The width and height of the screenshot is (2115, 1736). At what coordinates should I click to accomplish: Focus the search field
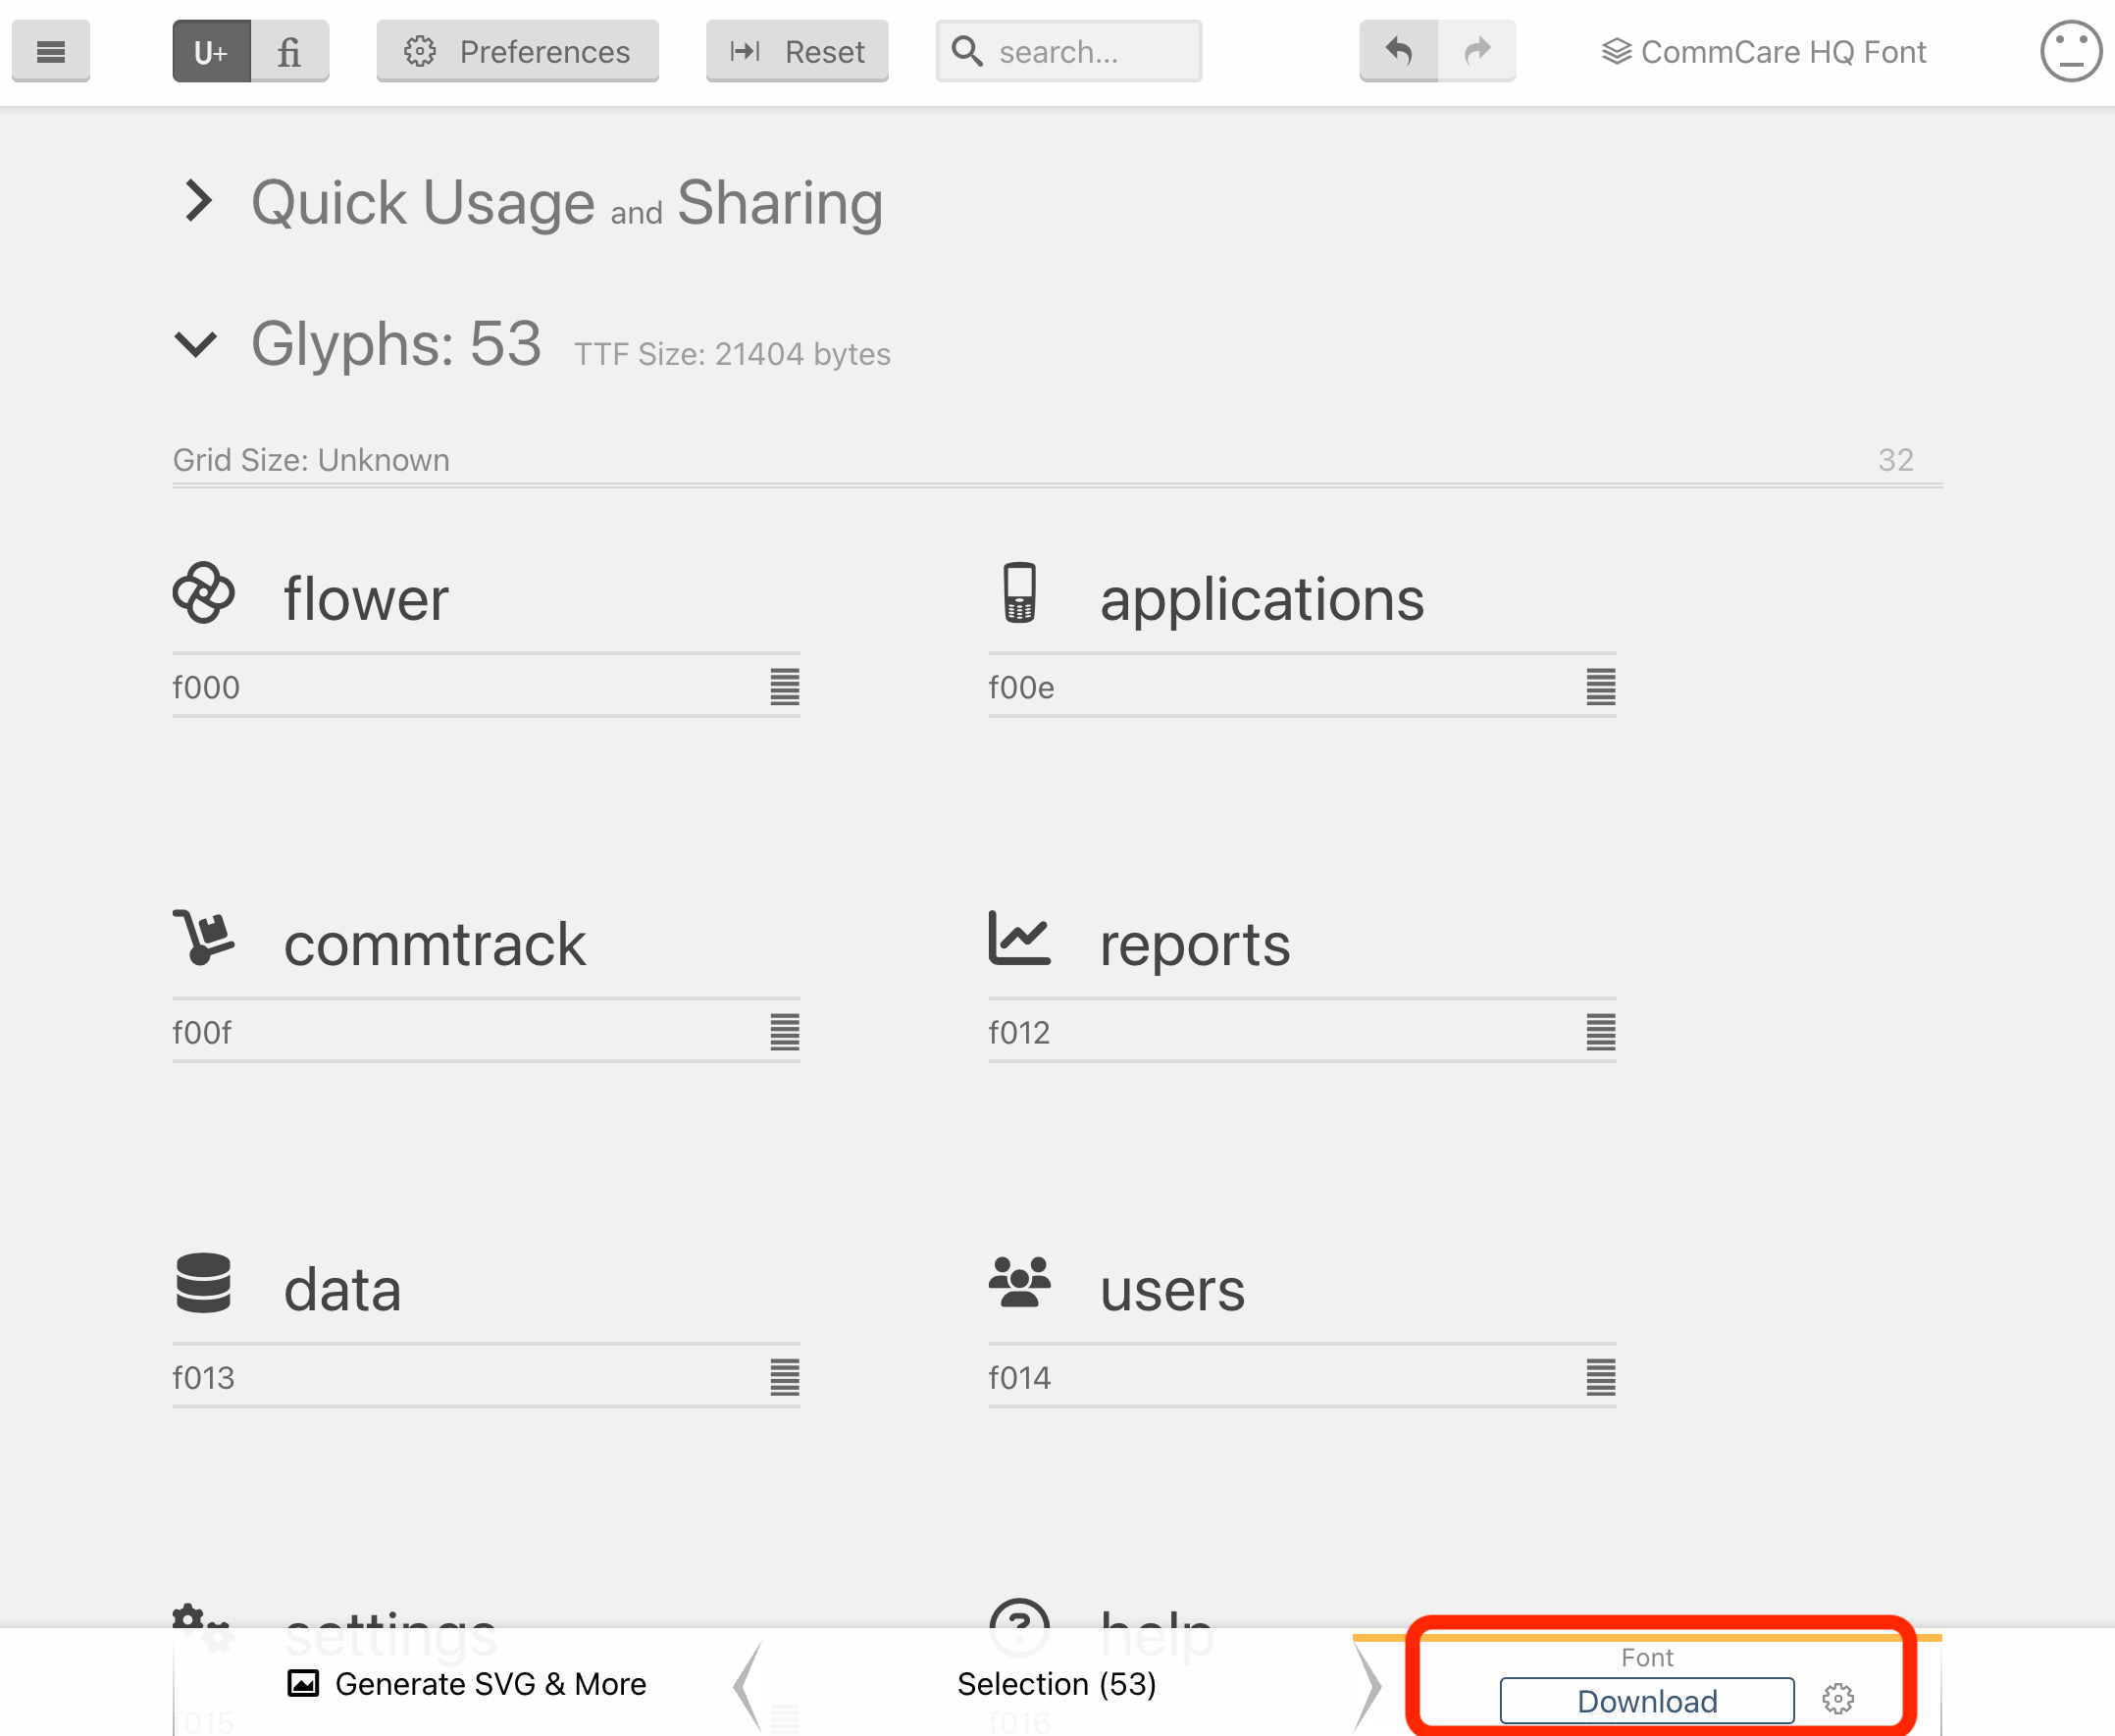tap(1069, 51)
